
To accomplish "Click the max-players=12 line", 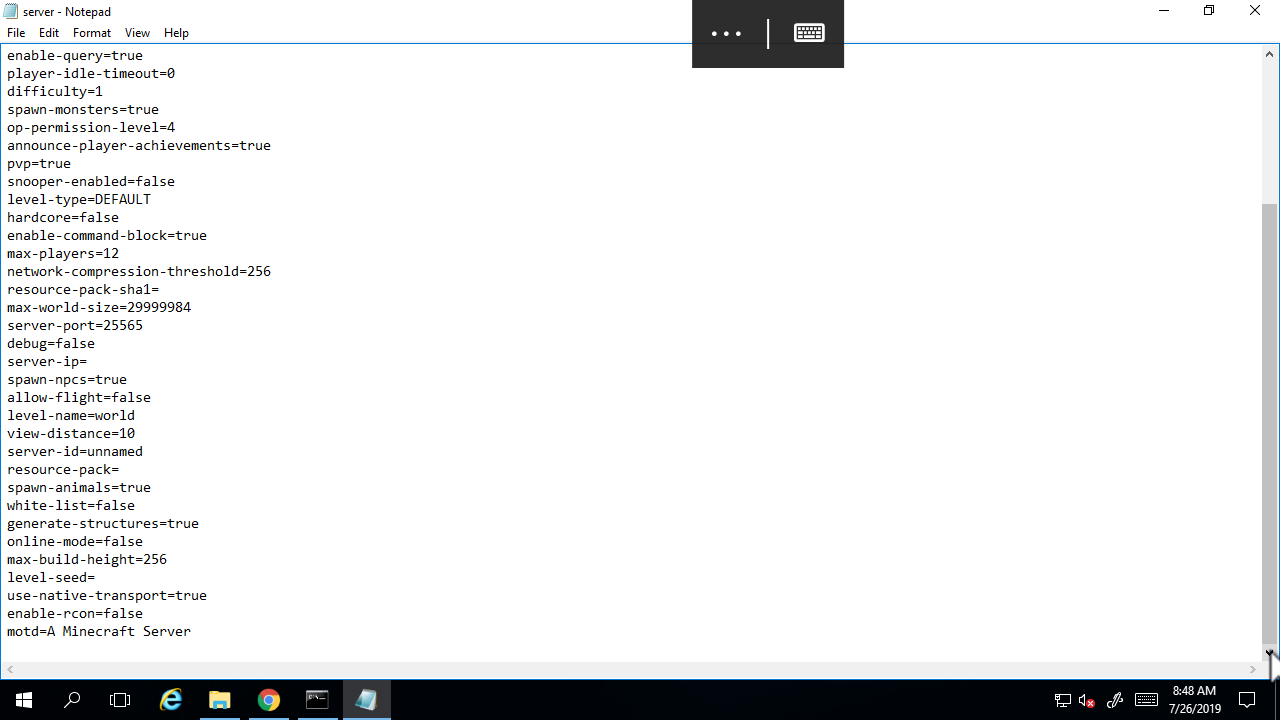I will pyautogui.click(x=63, y=254).
